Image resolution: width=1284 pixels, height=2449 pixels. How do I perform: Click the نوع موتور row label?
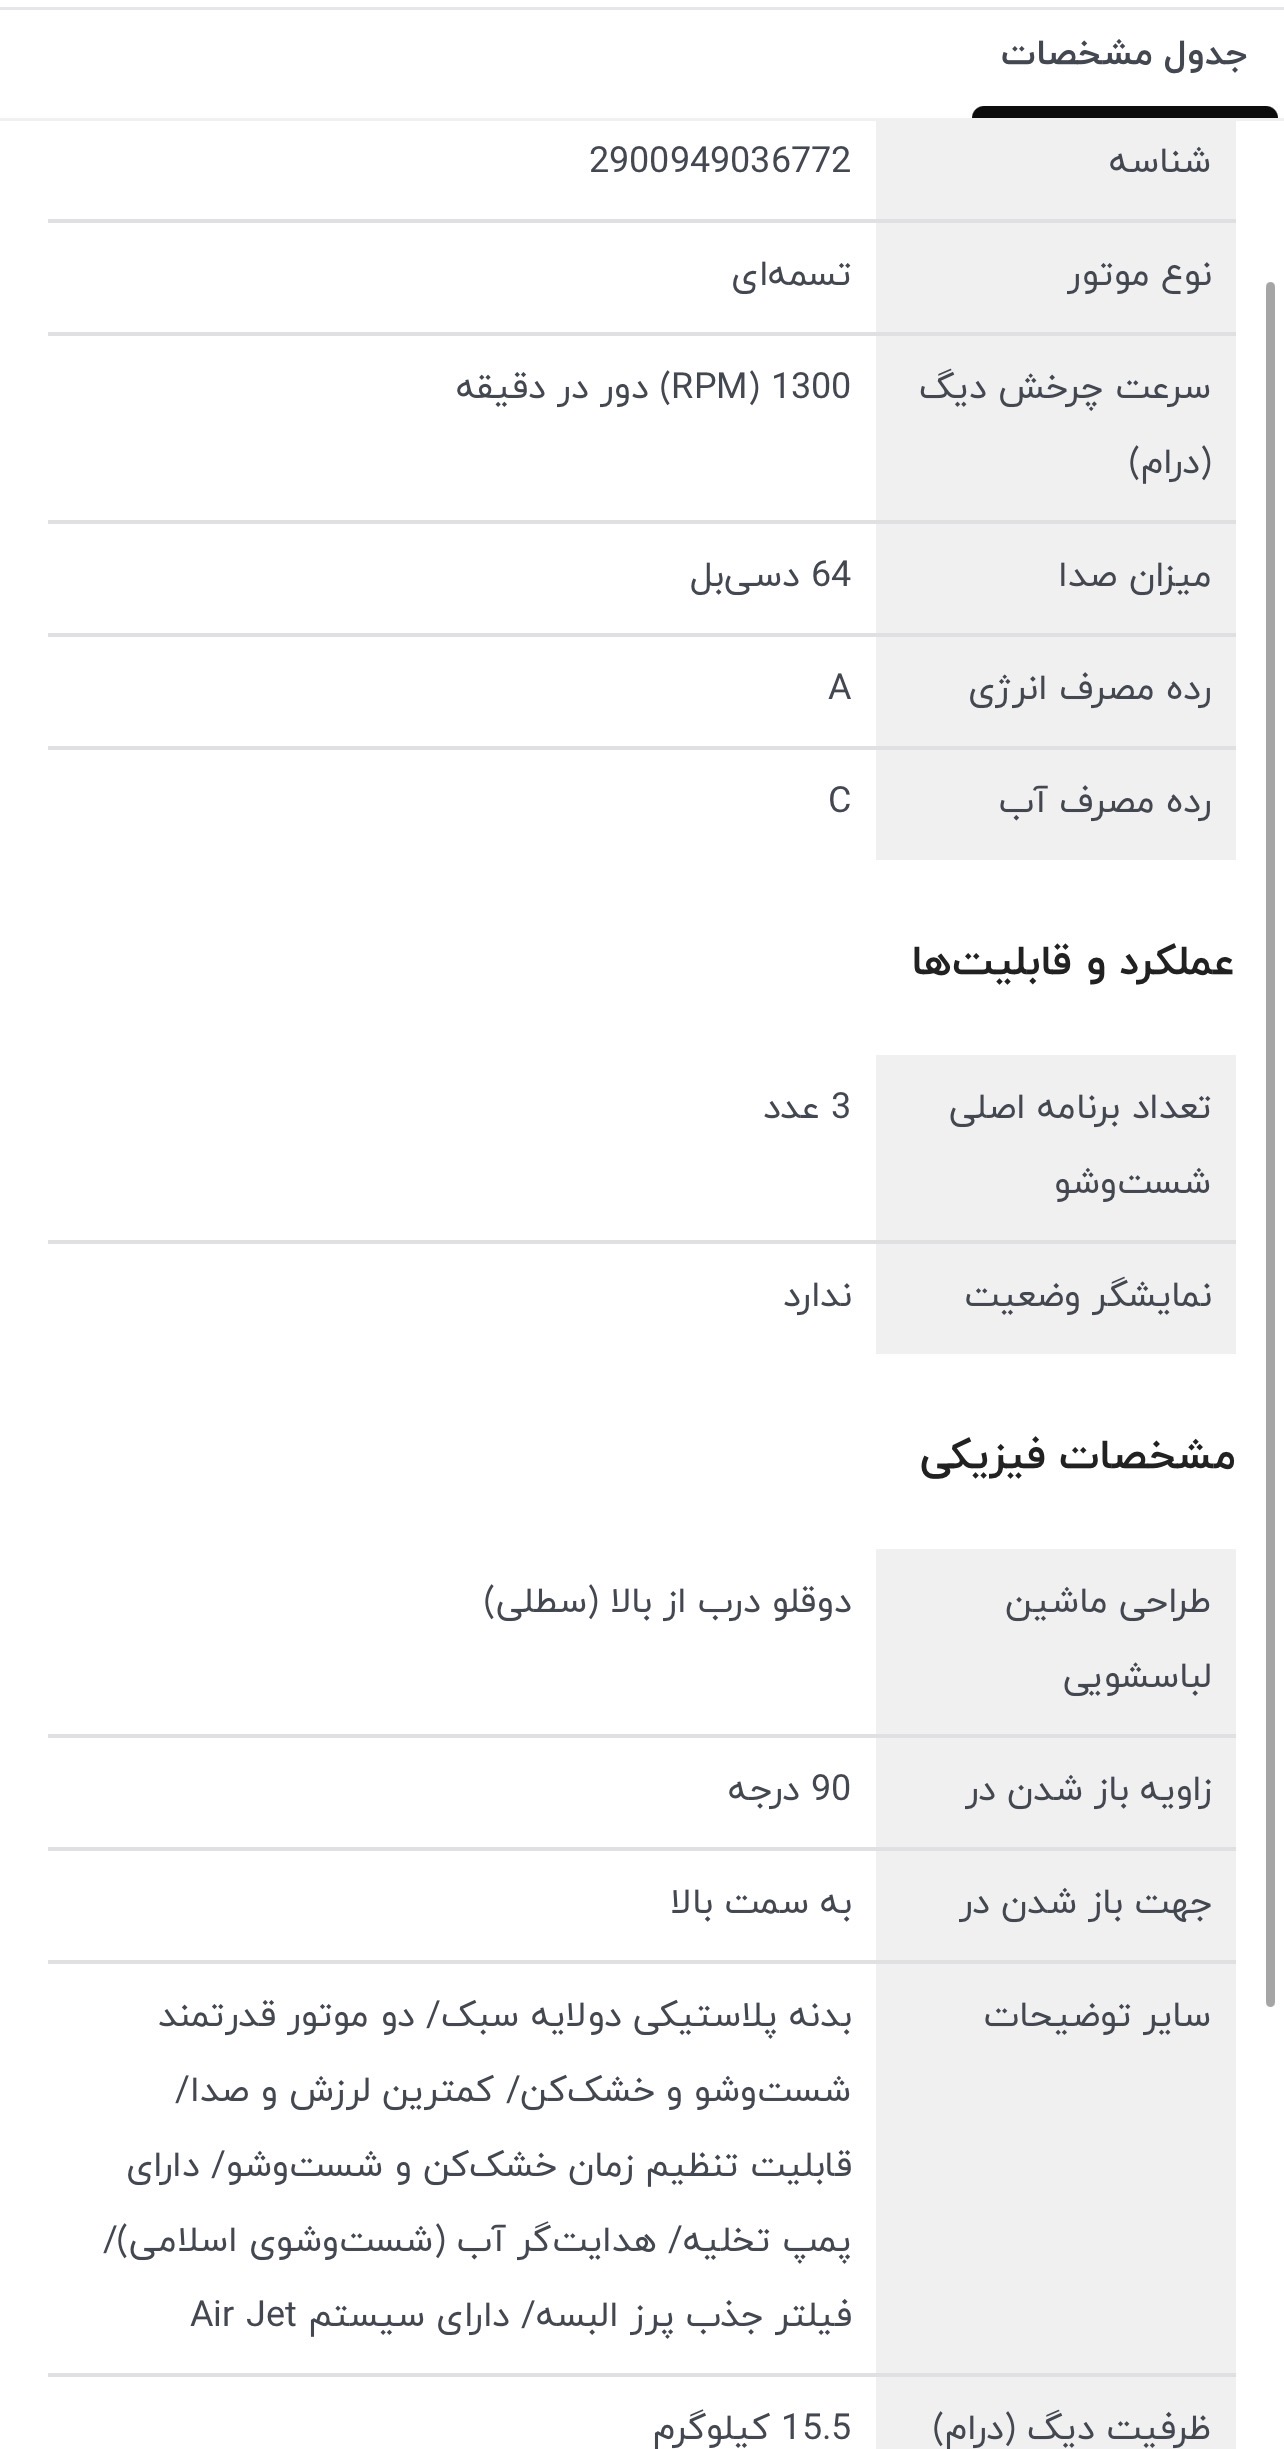pos(1139,275)
